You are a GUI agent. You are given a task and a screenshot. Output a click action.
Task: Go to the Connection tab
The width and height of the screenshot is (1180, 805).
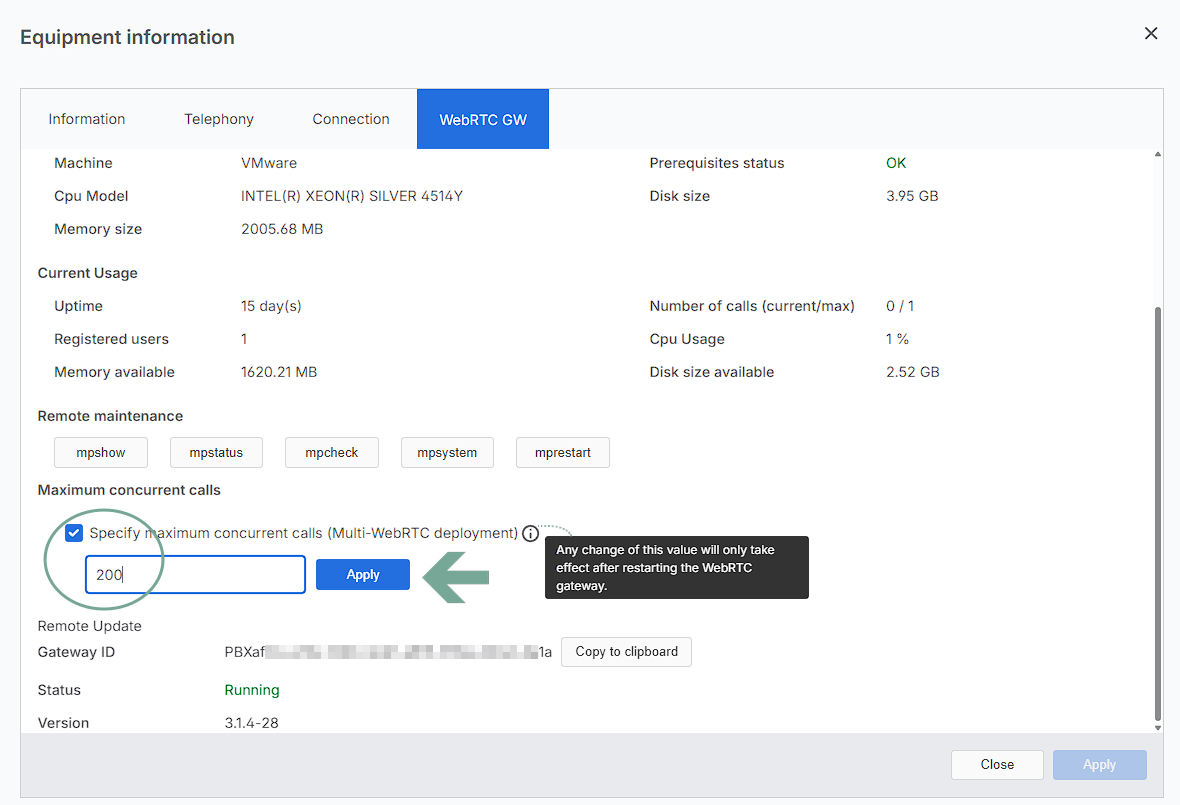[x=351, y=119]
